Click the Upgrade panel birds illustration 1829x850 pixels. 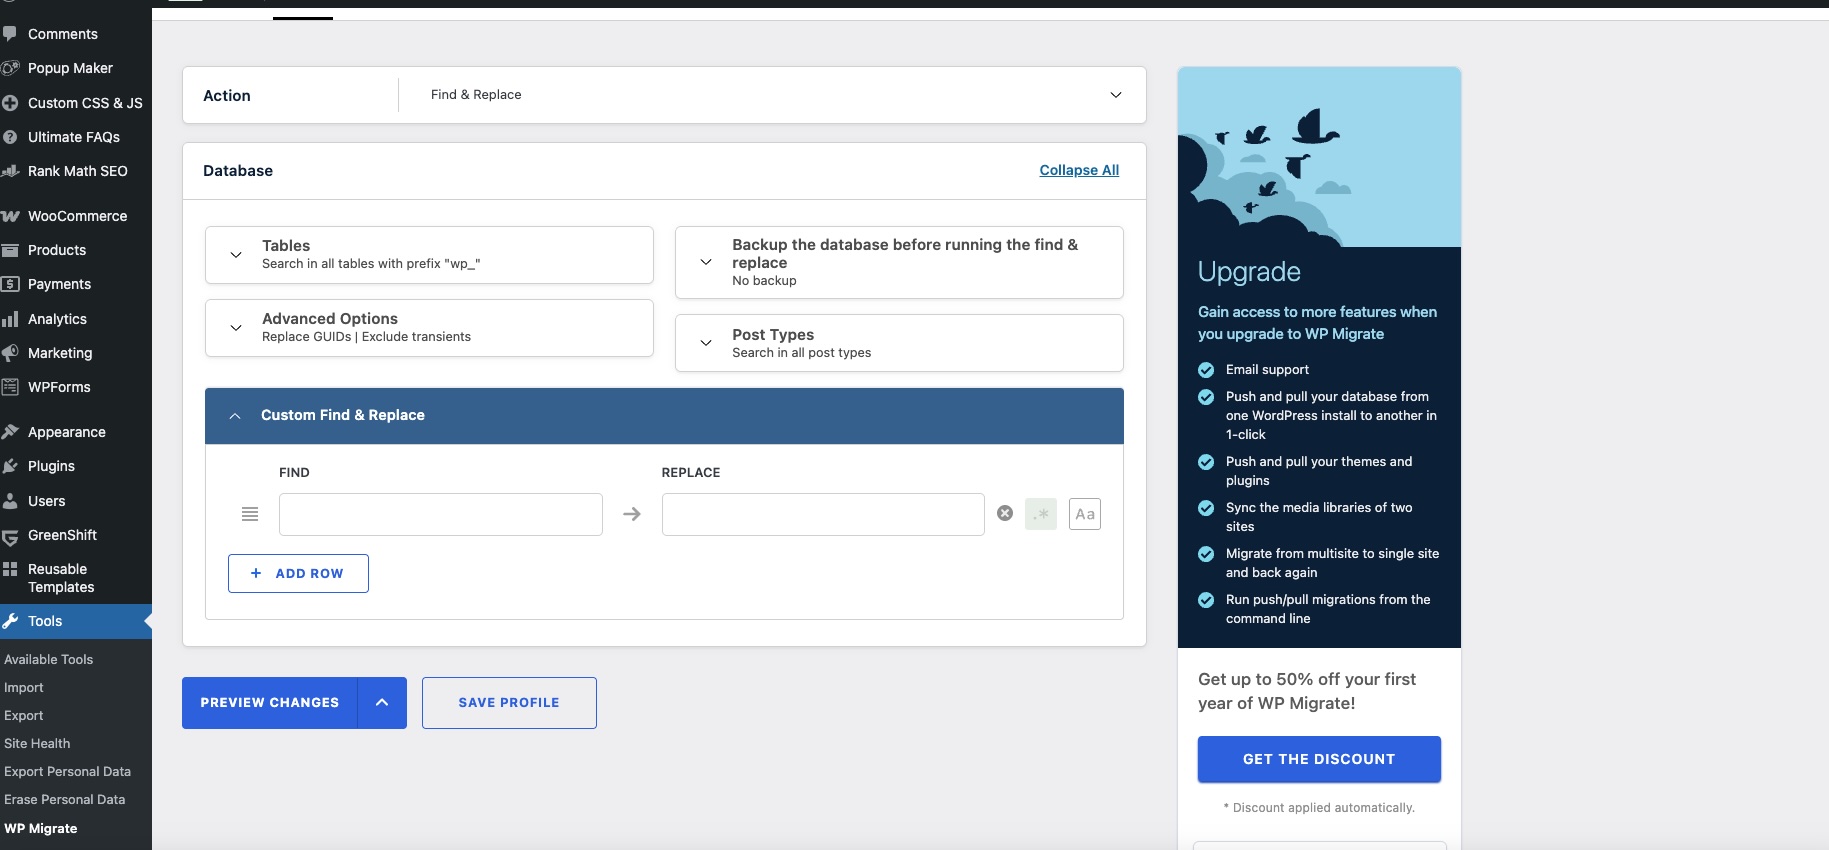(1319, 157)
